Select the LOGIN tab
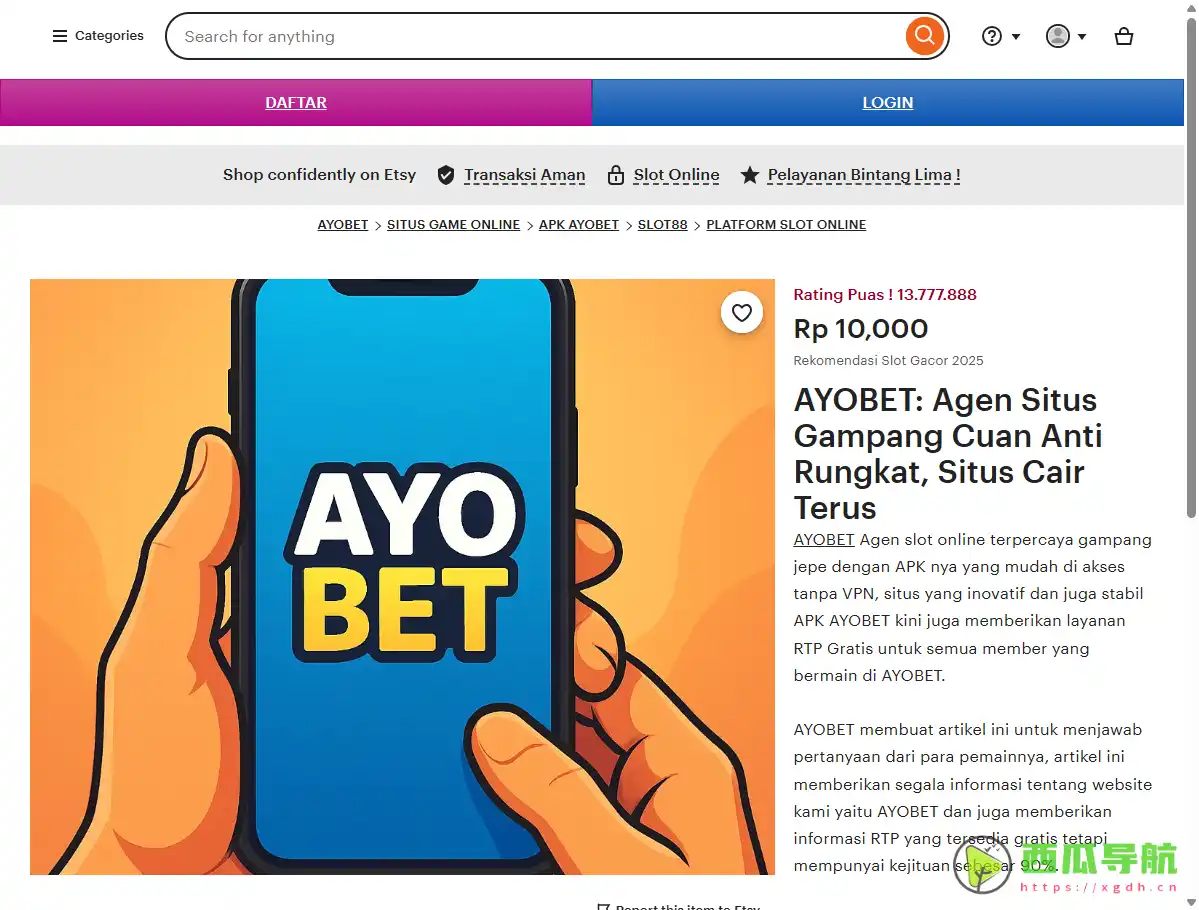1199x910 pixels. pyautogui.click(x=888, y=102)
